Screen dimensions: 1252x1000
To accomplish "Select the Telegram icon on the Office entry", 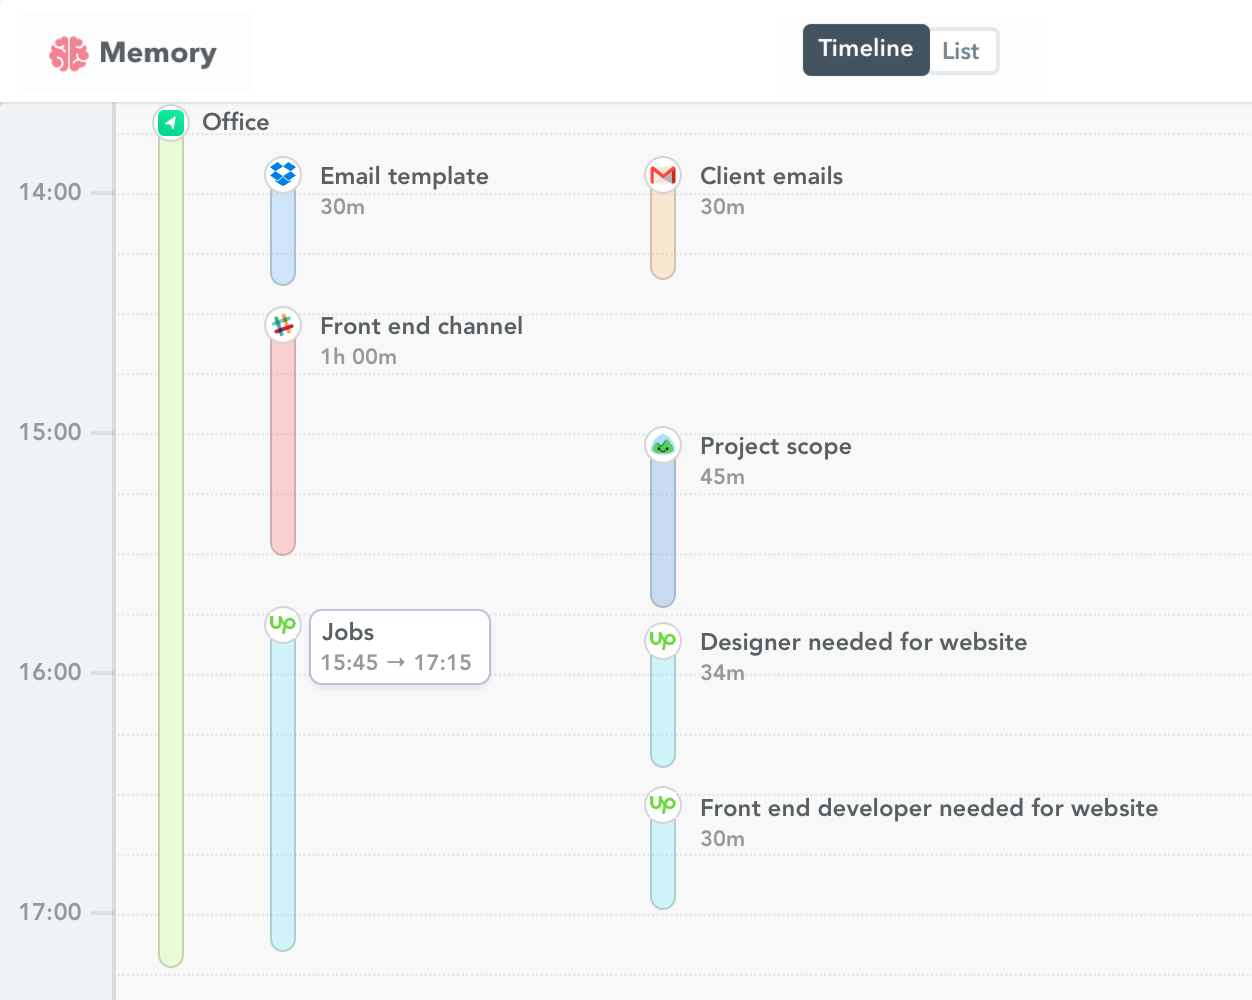I will (170, 122).
